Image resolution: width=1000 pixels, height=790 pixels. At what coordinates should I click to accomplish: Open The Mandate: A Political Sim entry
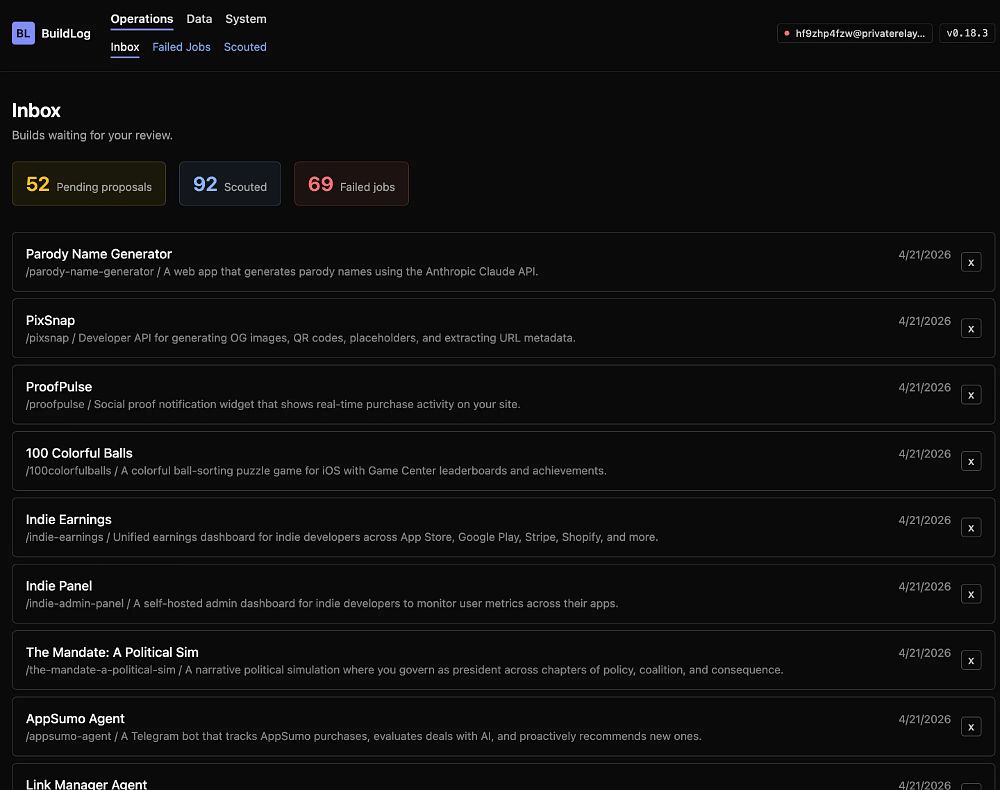[503, 660]
